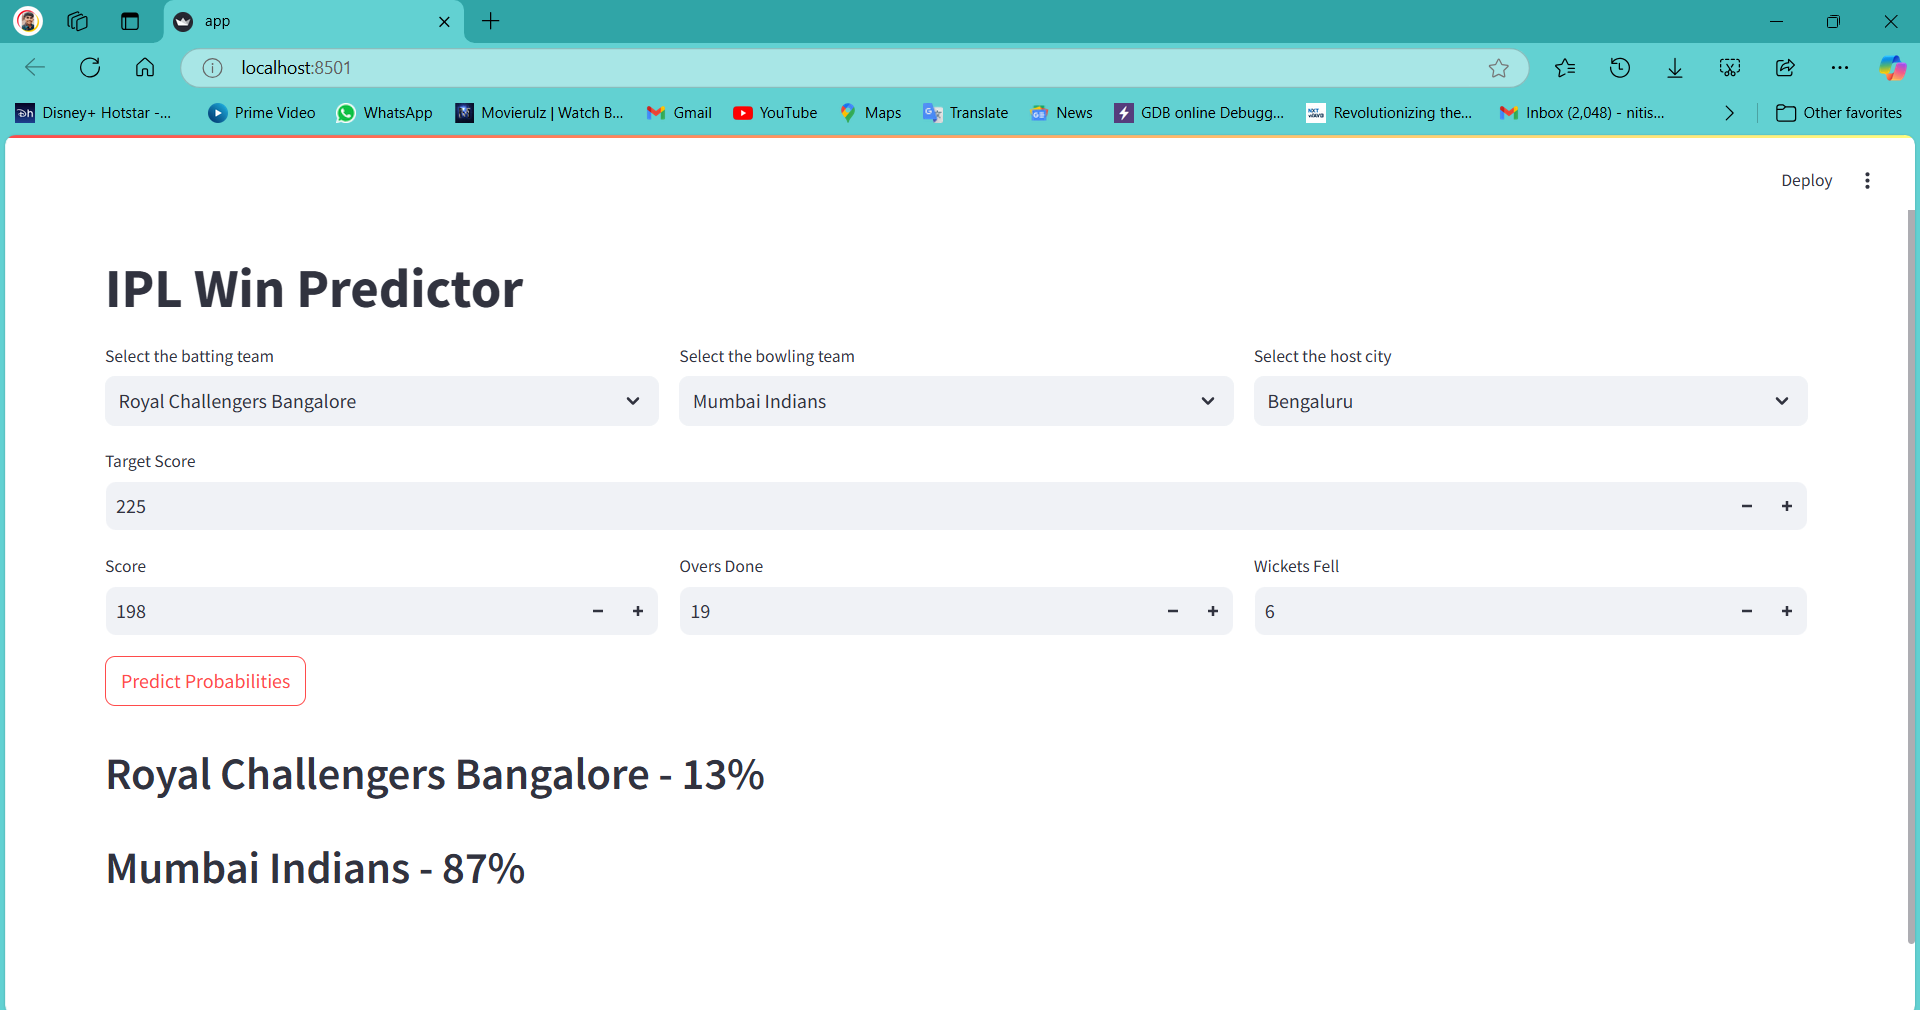This screenshot has width=1920, height=1010.
Task: Open News bookmark
Action: pyautogui.click(x=1061, y=113)
